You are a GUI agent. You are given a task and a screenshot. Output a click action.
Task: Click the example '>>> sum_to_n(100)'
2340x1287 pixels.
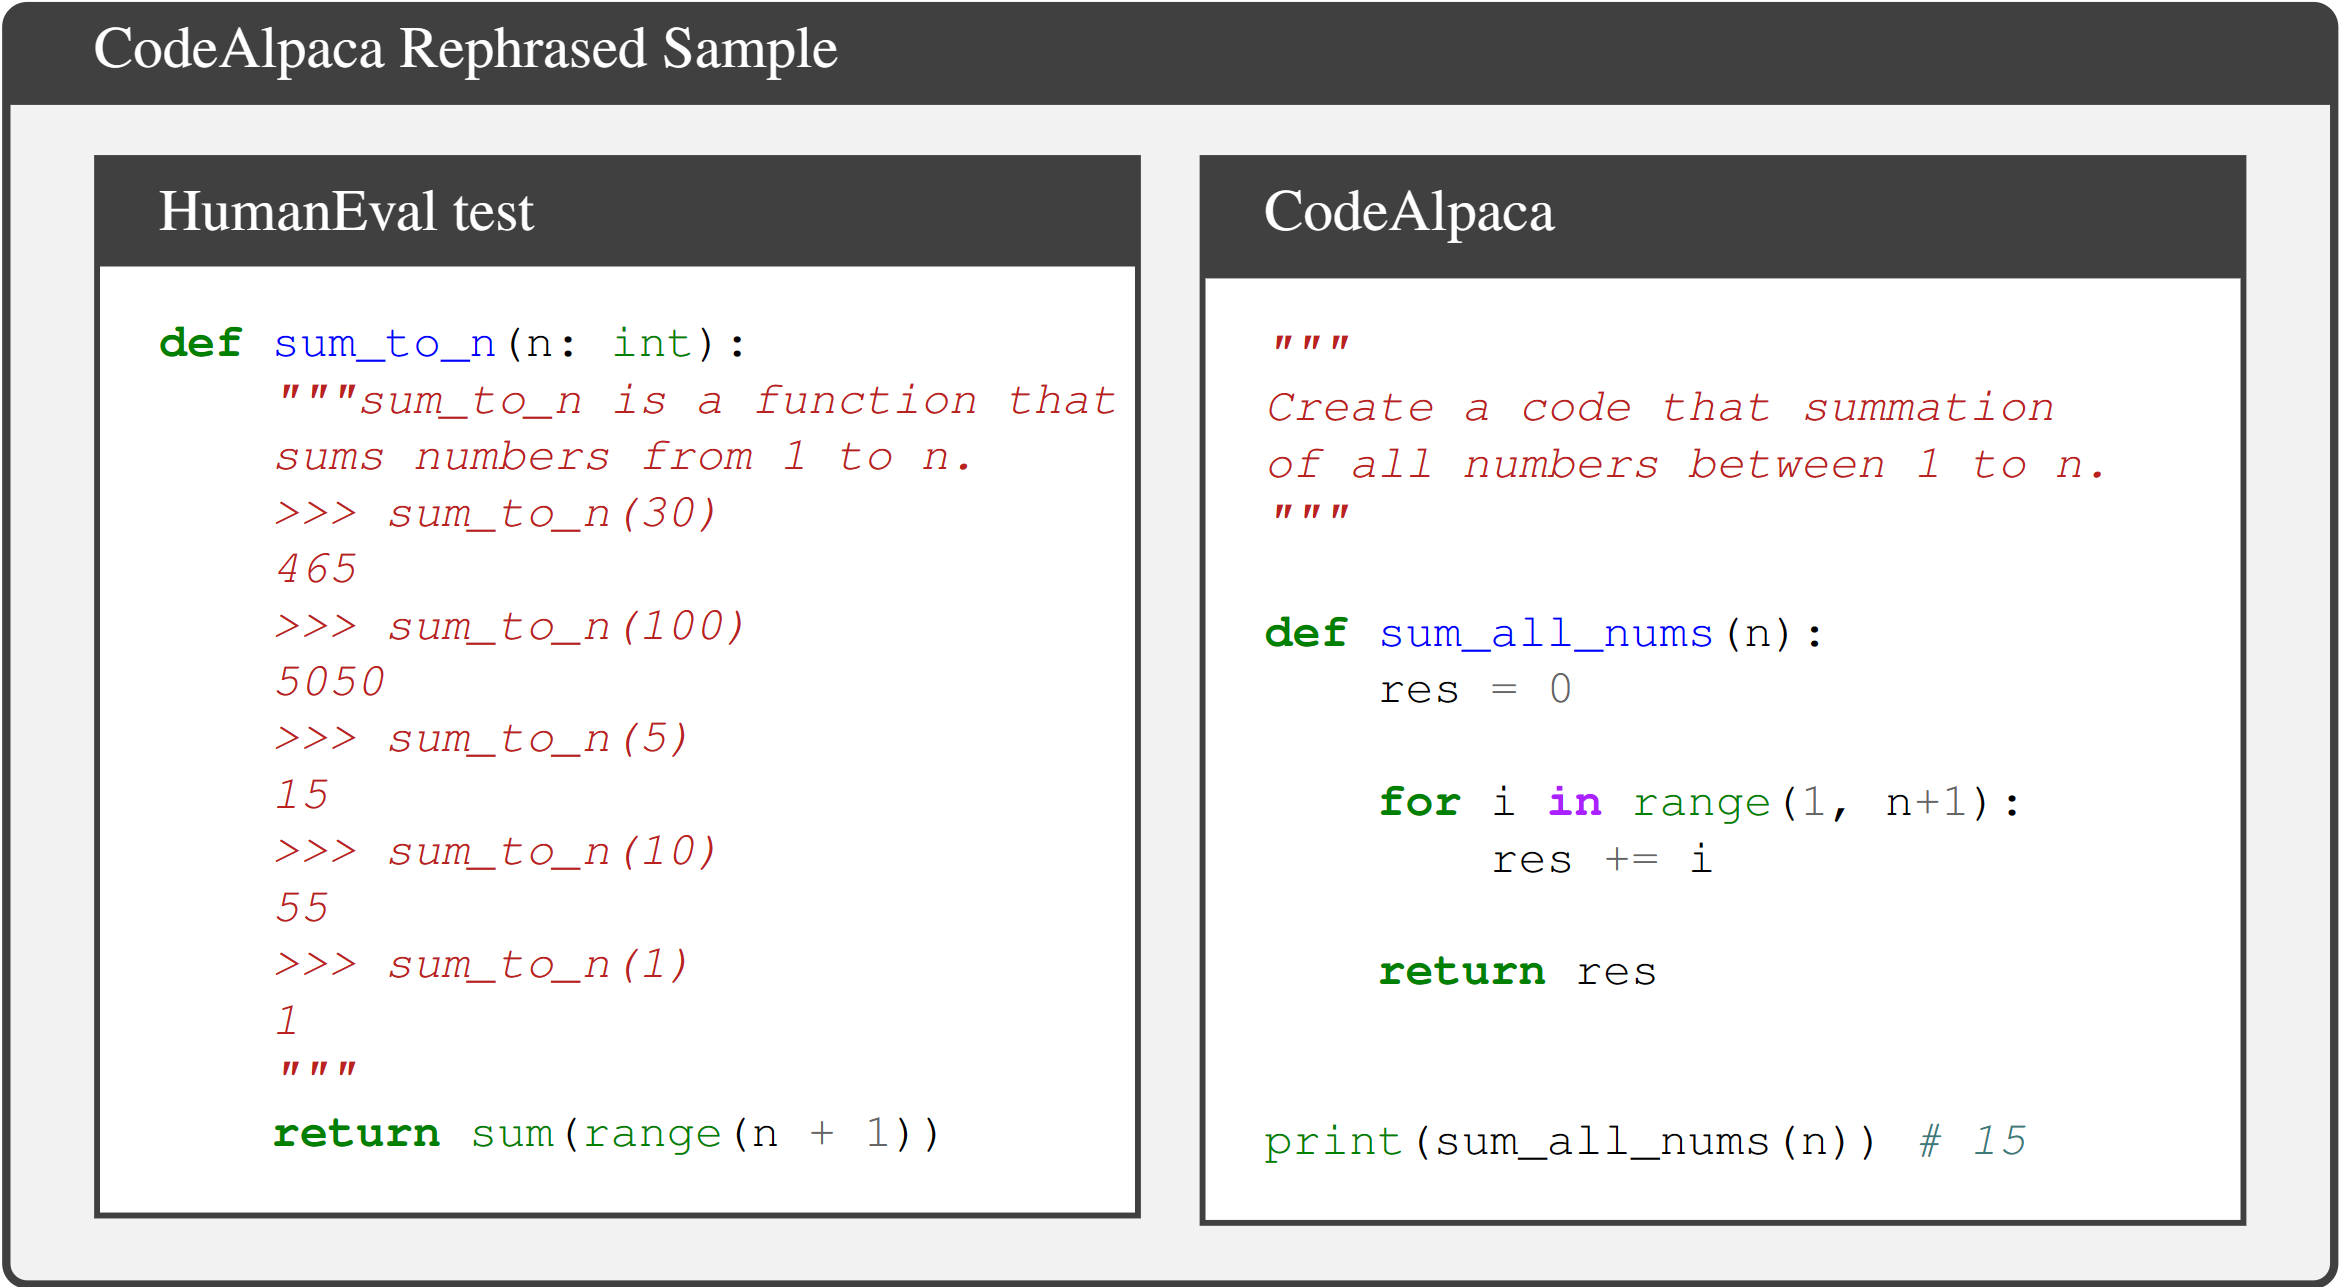tap(510, 627)
